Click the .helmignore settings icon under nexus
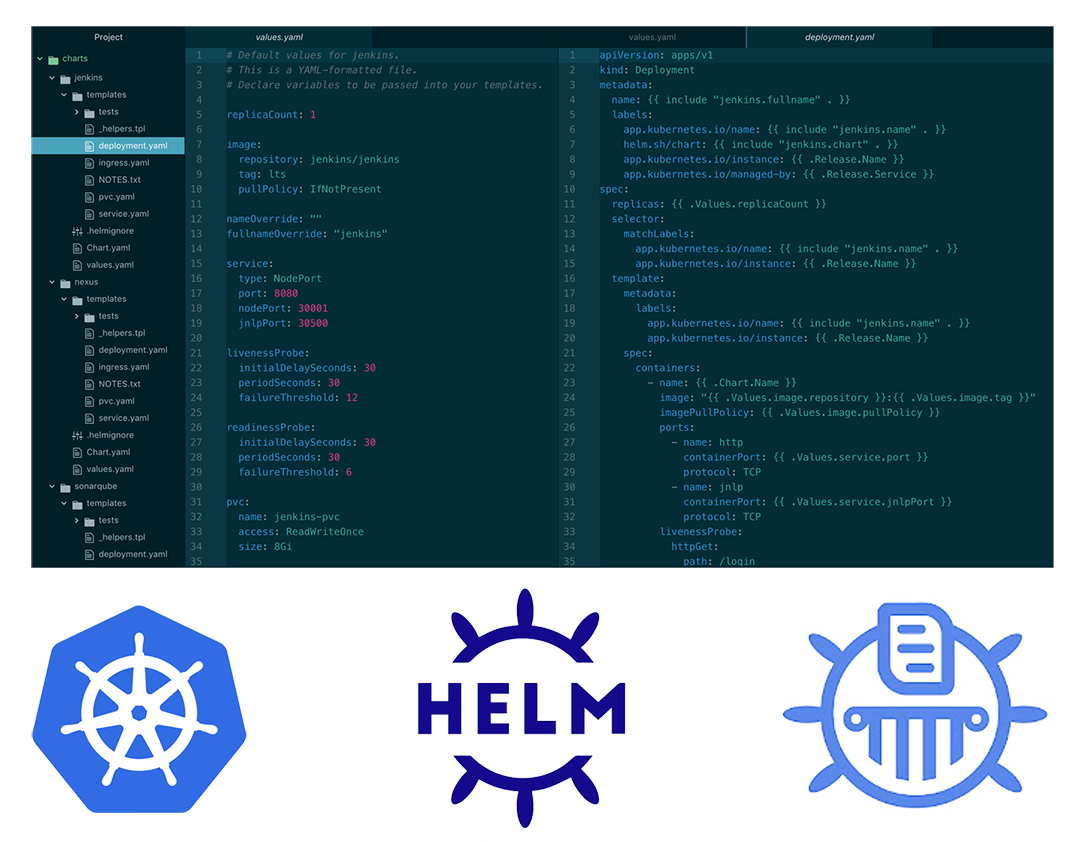 (x=77, y=435)
